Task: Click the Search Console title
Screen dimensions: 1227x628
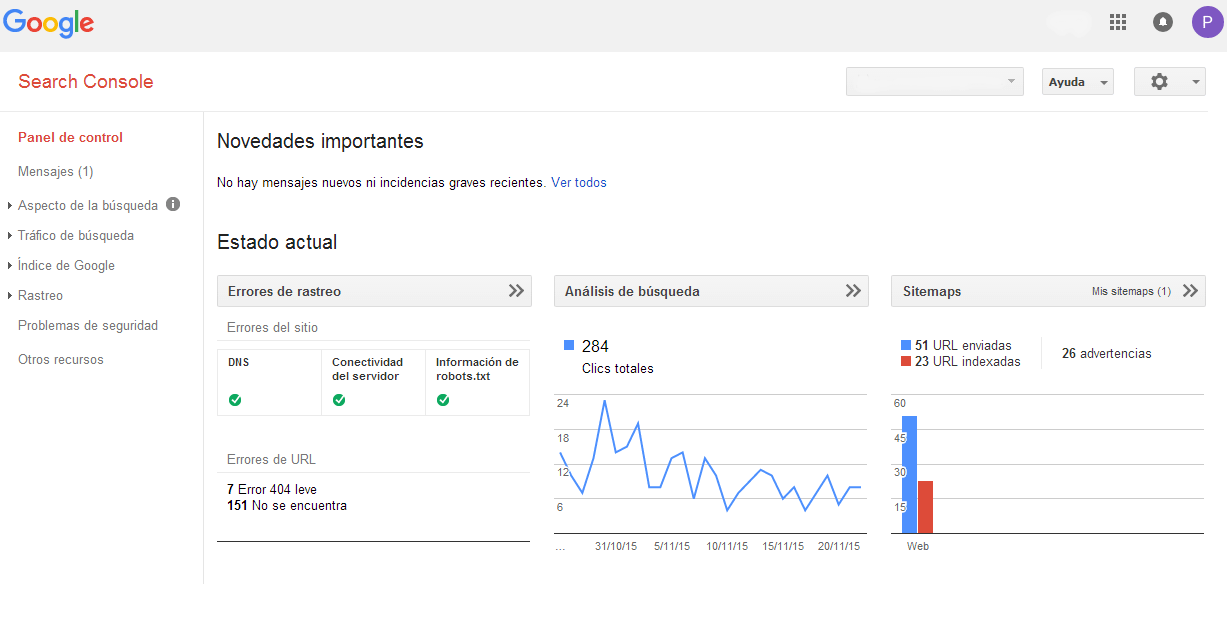Action: (86, 81)
